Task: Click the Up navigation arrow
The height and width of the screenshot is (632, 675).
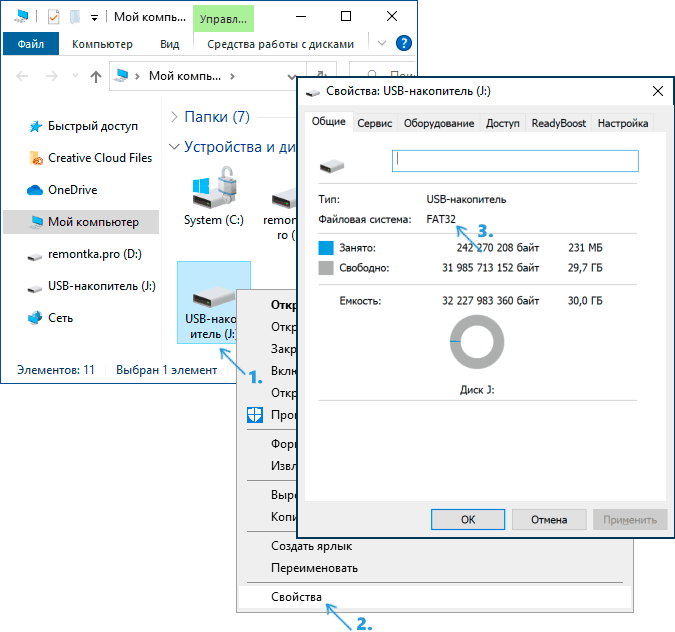Action: tap(96, 76)
